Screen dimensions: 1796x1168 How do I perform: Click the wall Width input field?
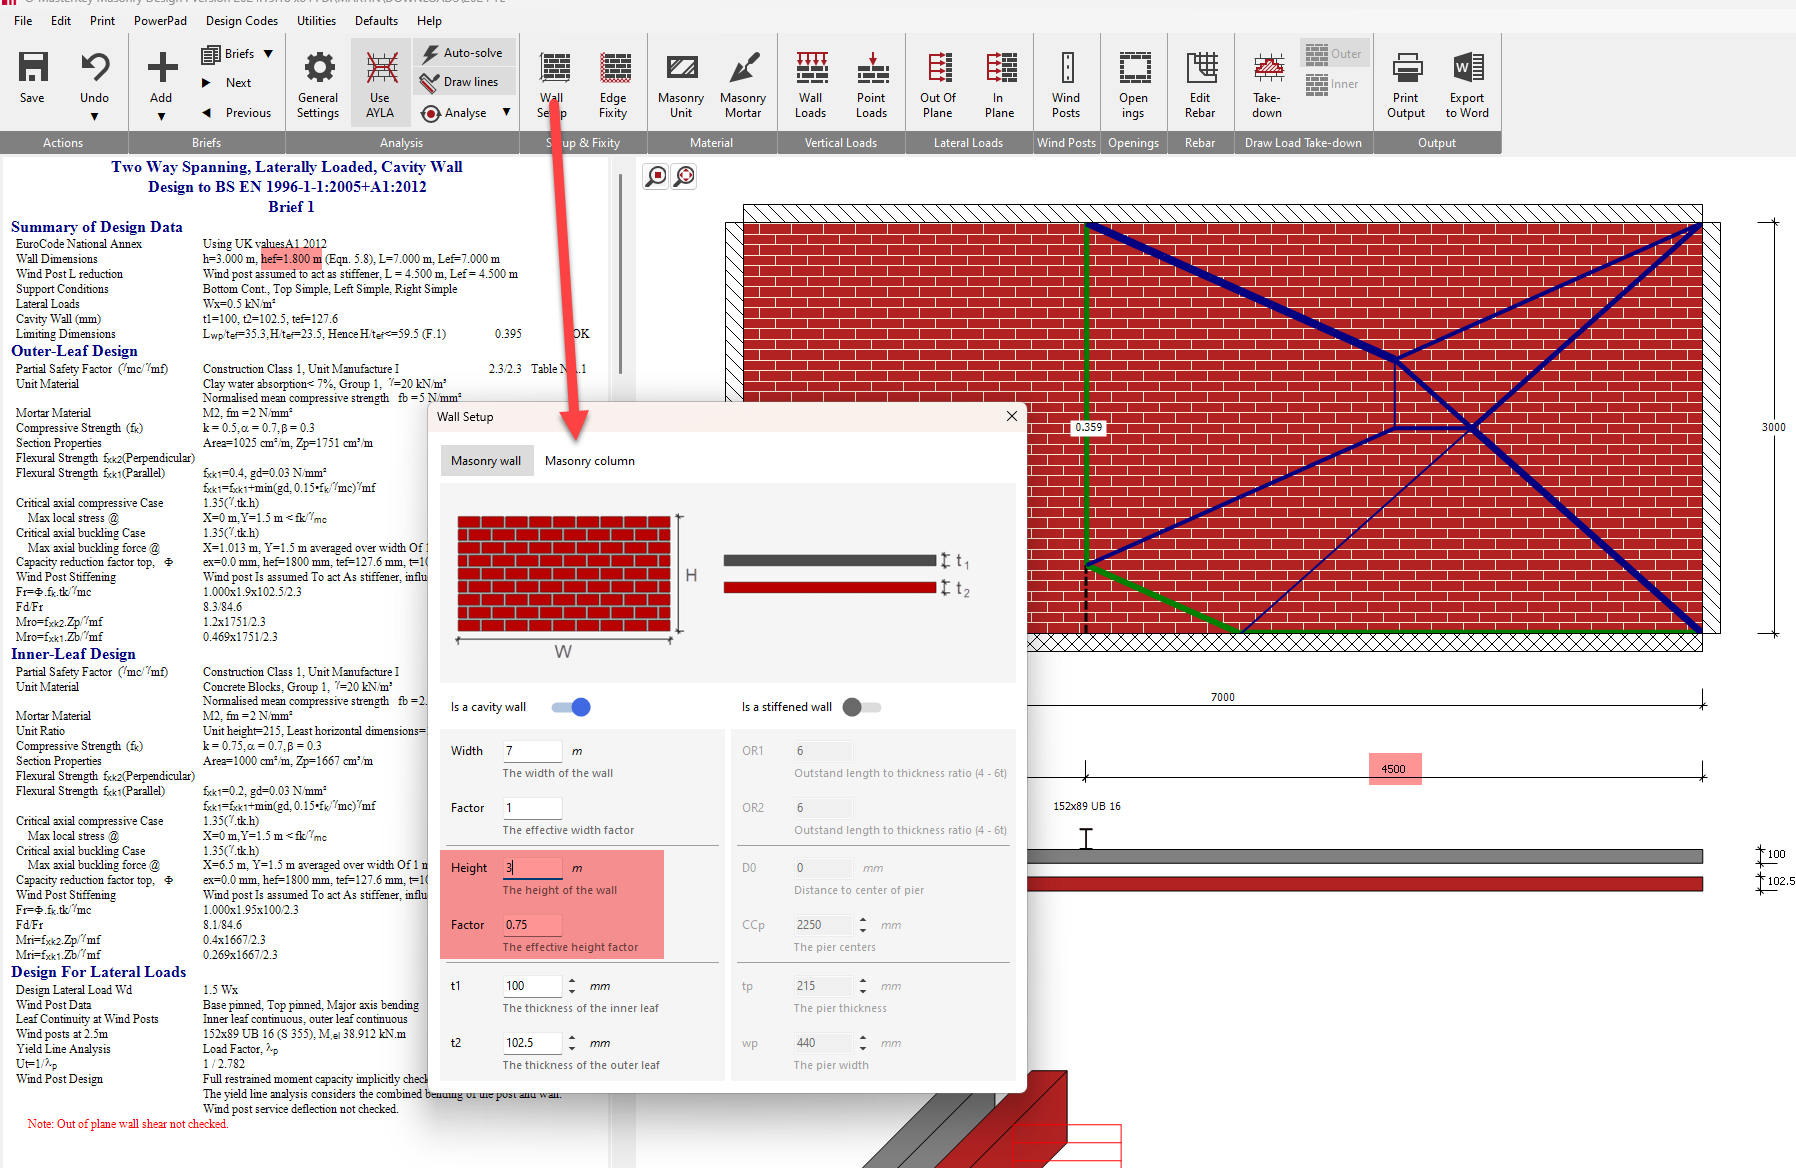click(532, 751)
